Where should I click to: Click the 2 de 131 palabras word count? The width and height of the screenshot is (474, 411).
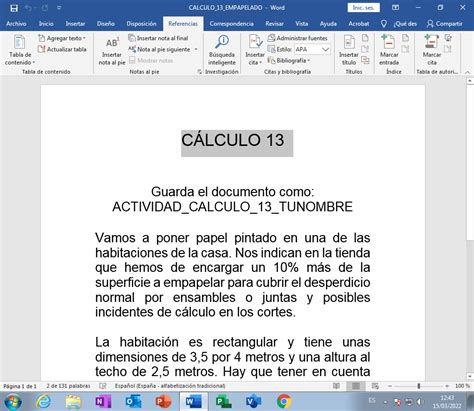tap(68, 386)
